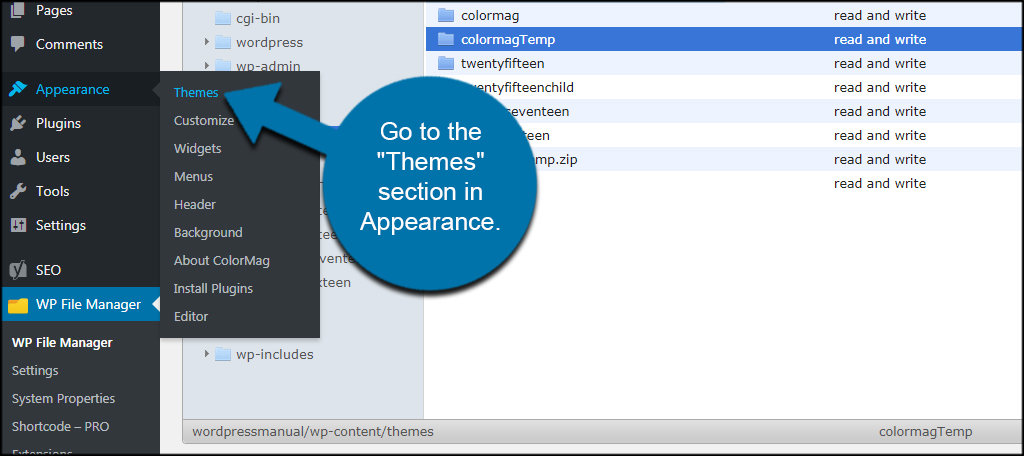Open Header in Appearance submenu
Viewport: 1024px width, 456px height.
tap(195, 204)
